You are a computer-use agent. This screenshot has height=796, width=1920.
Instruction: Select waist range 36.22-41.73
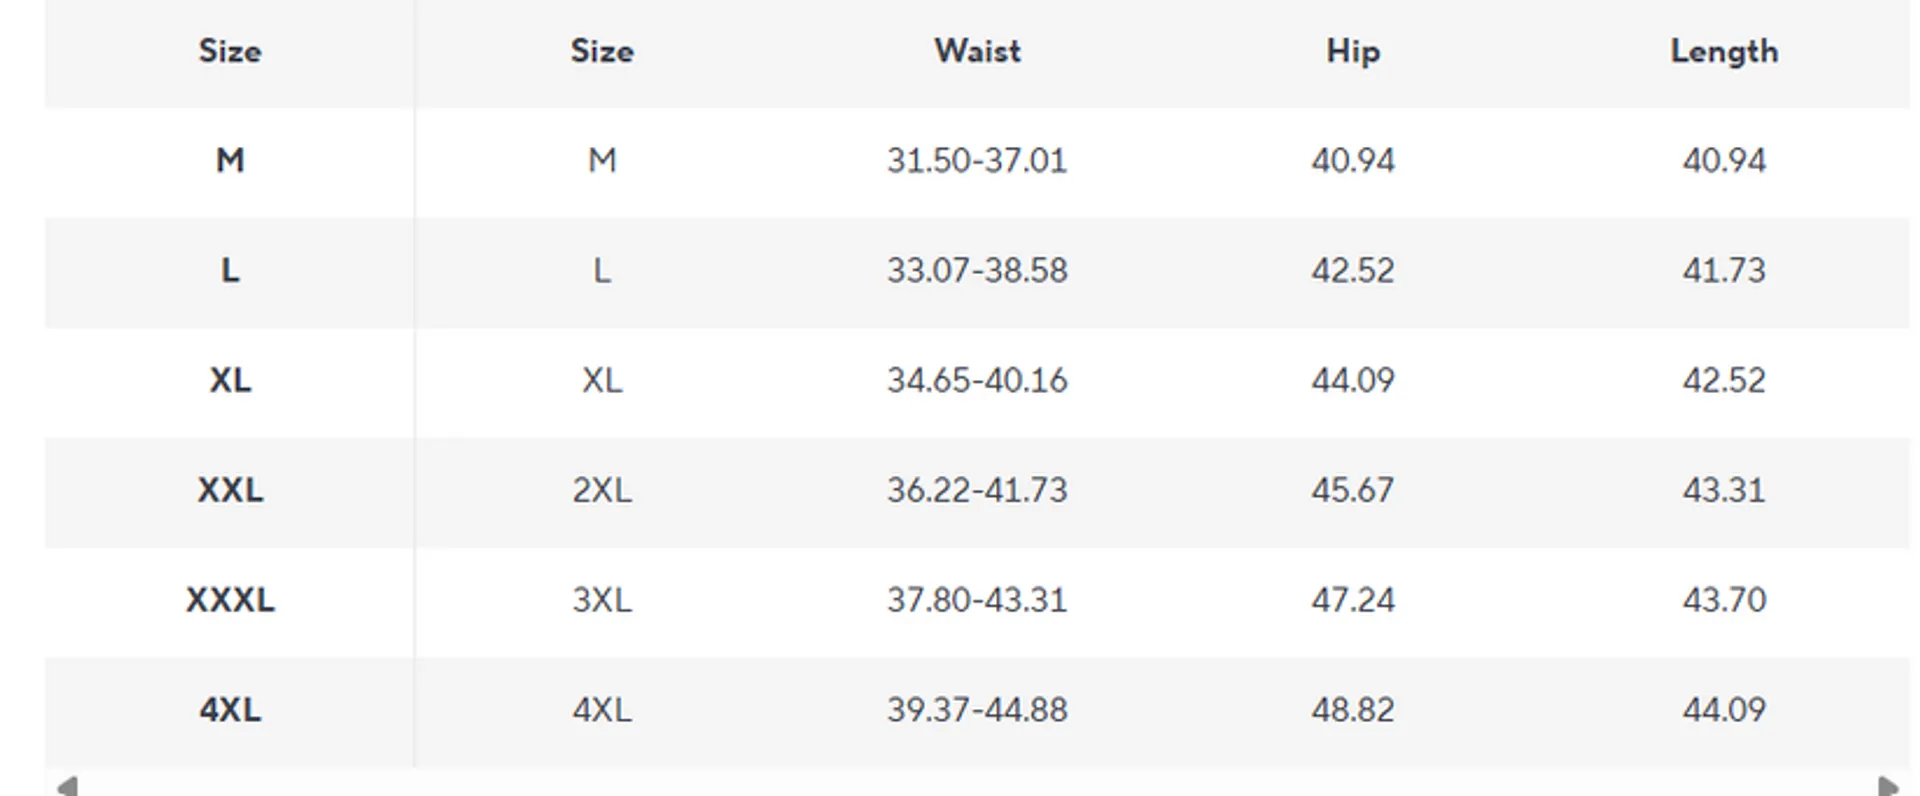[977, 490]
